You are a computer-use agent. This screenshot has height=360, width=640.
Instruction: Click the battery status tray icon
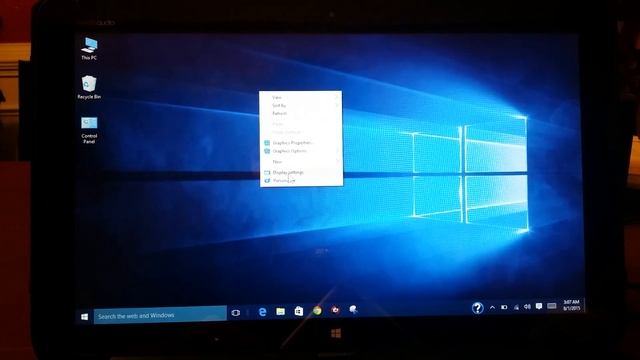[504, 307]
